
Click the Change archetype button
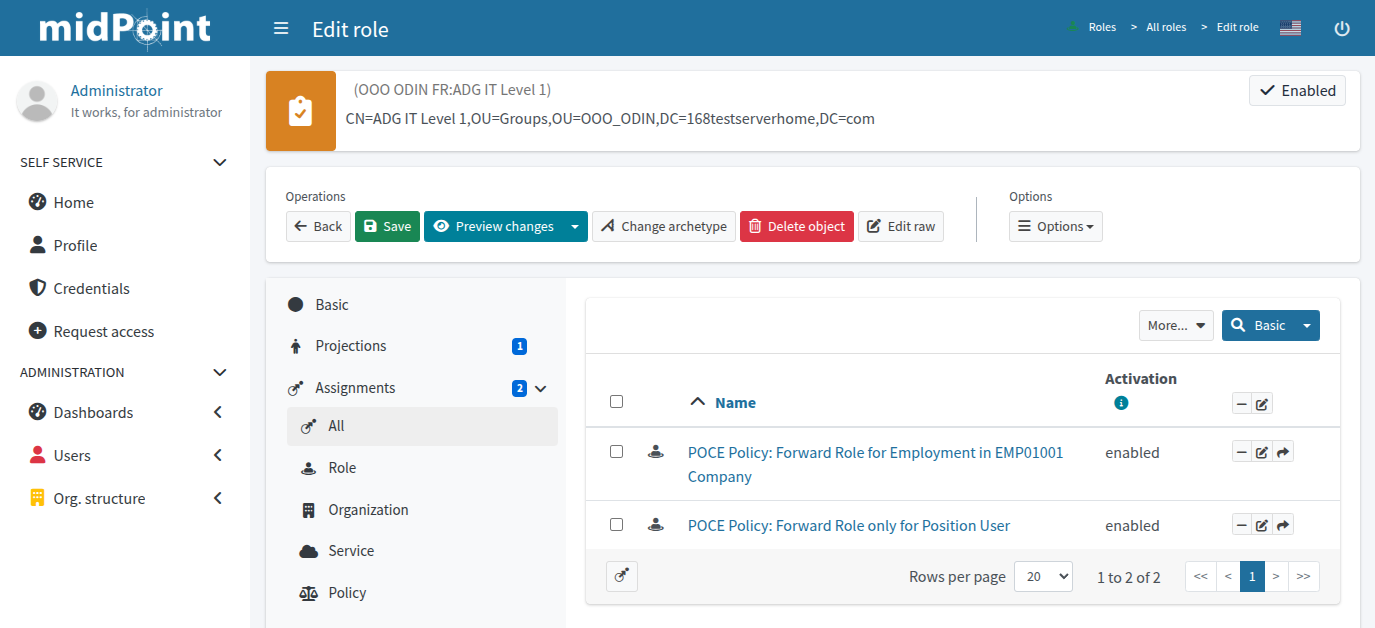[664, 226]
